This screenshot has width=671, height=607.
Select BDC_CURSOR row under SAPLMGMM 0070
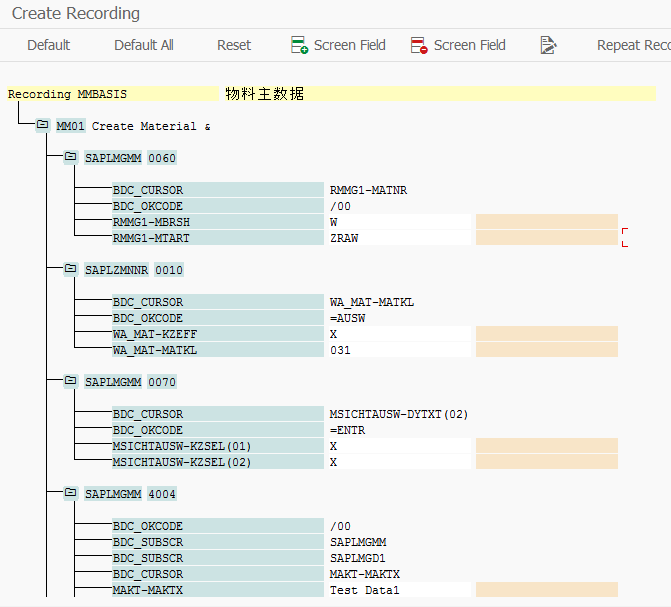coord(218,414)
